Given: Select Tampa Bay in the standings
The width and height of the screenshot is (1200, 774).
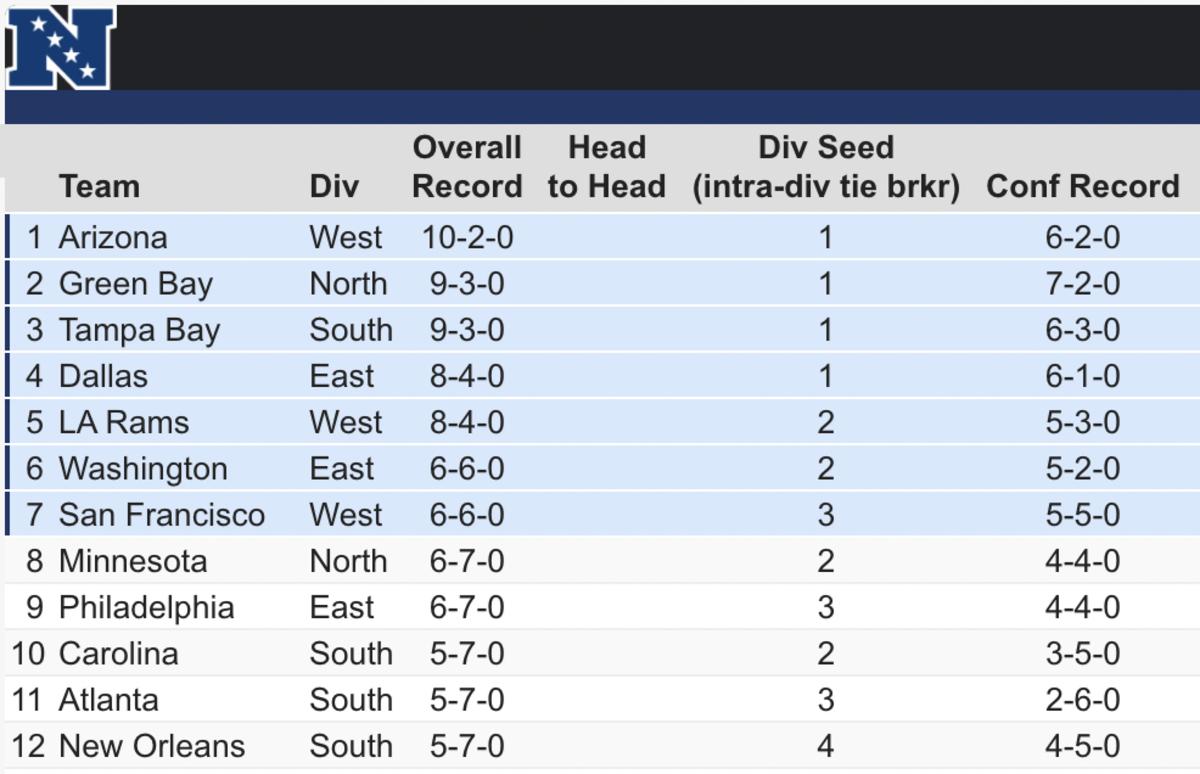Looking at the screenshot, I should [139, 330].
